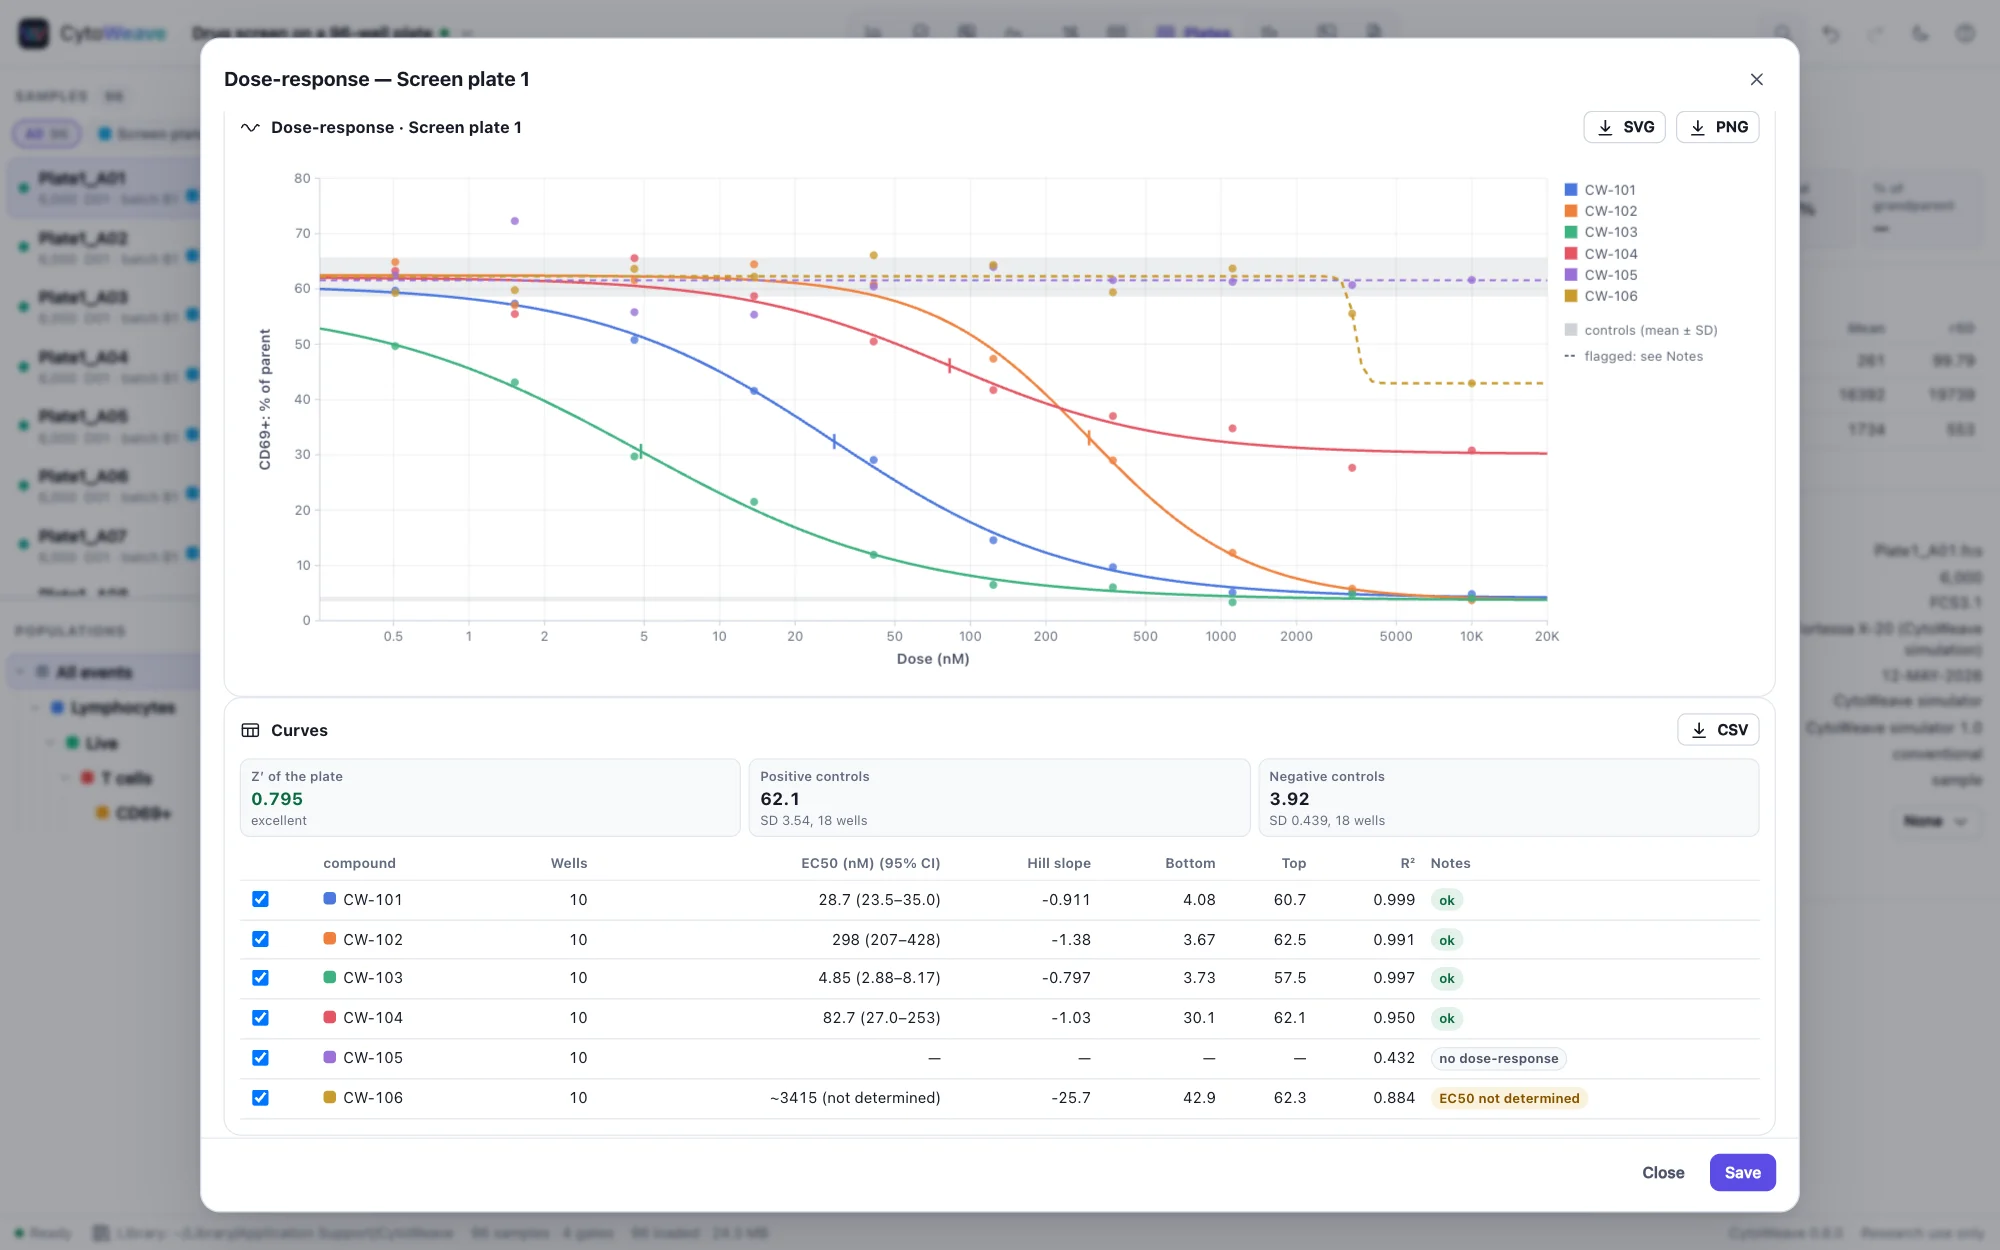Export the Curves table as CSV

click(x=1718, y=730)
